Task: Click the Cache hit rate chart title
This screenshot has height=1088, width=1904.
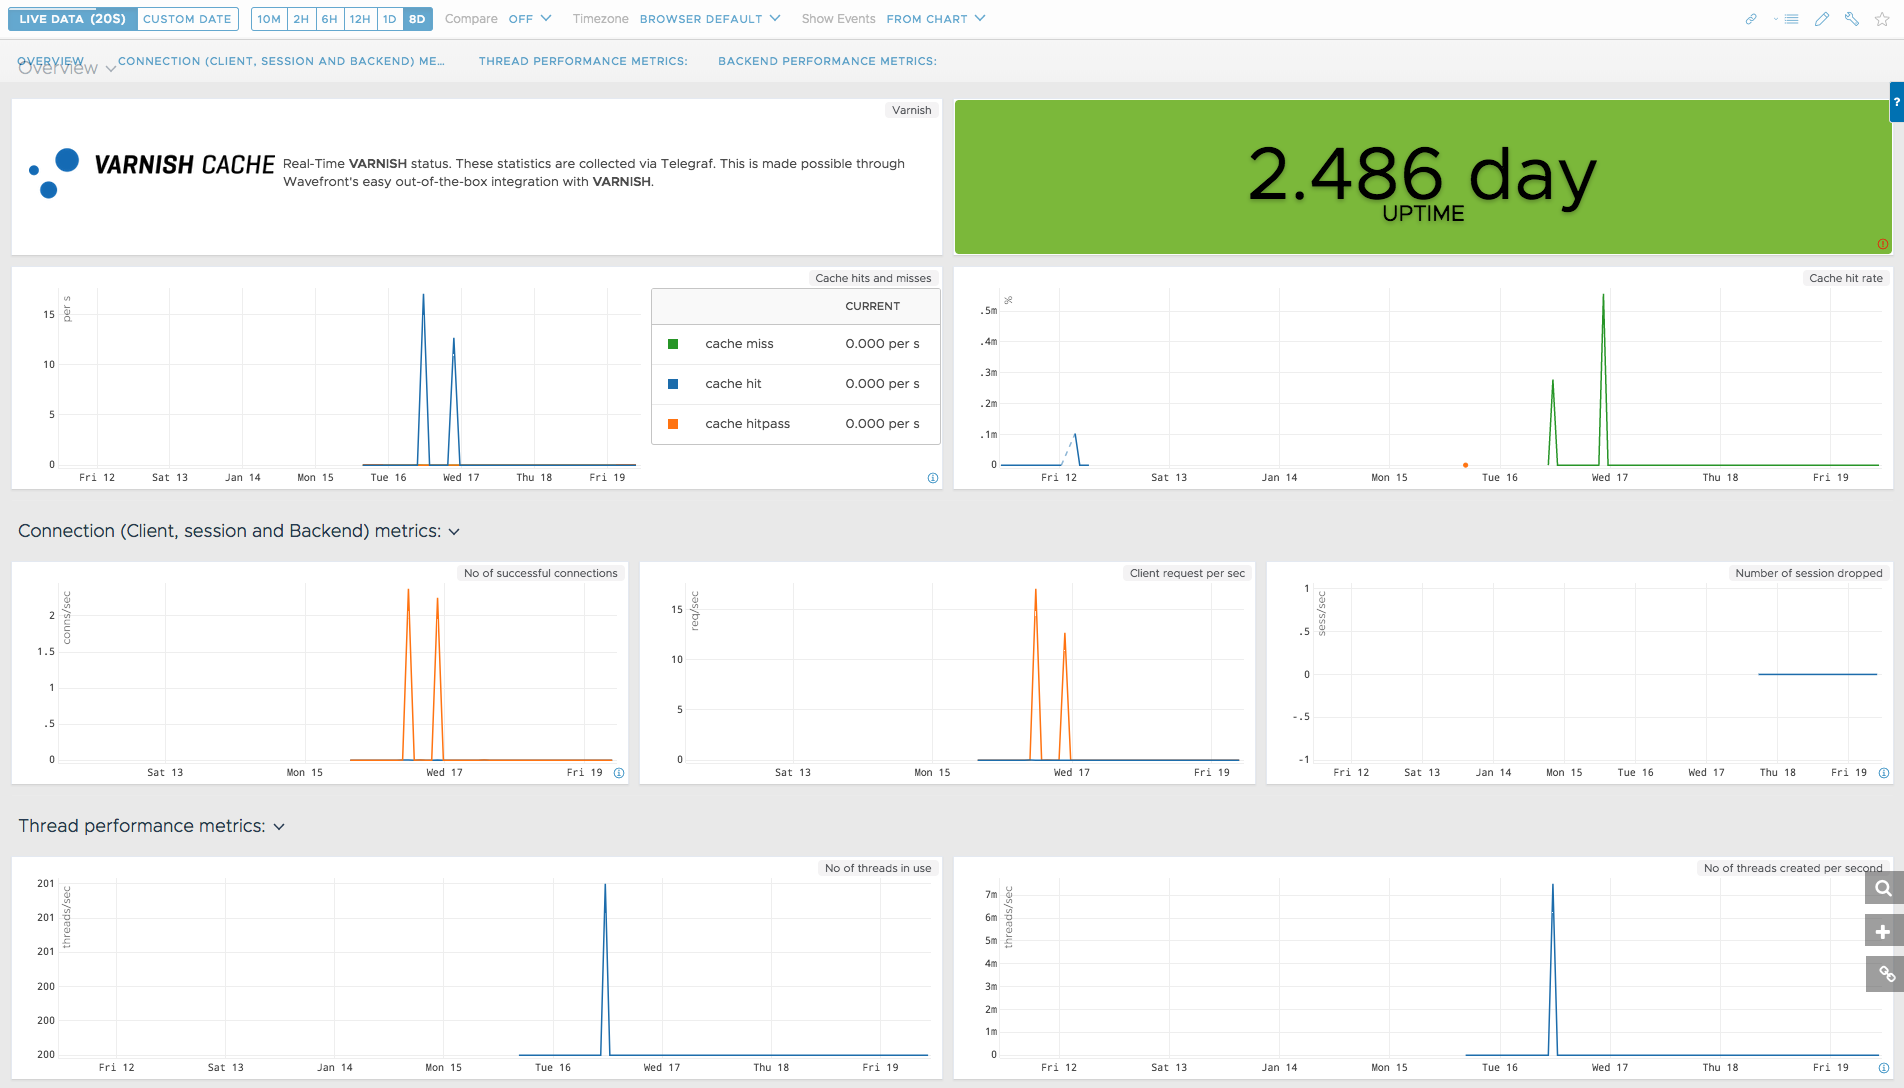Action: 1846,278
